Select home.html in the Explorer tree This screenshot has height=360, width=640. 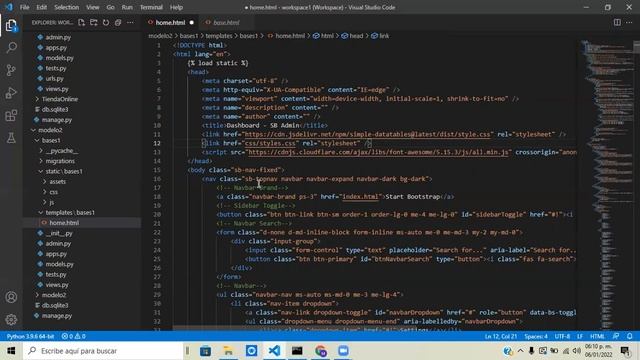tap(64, 223)
